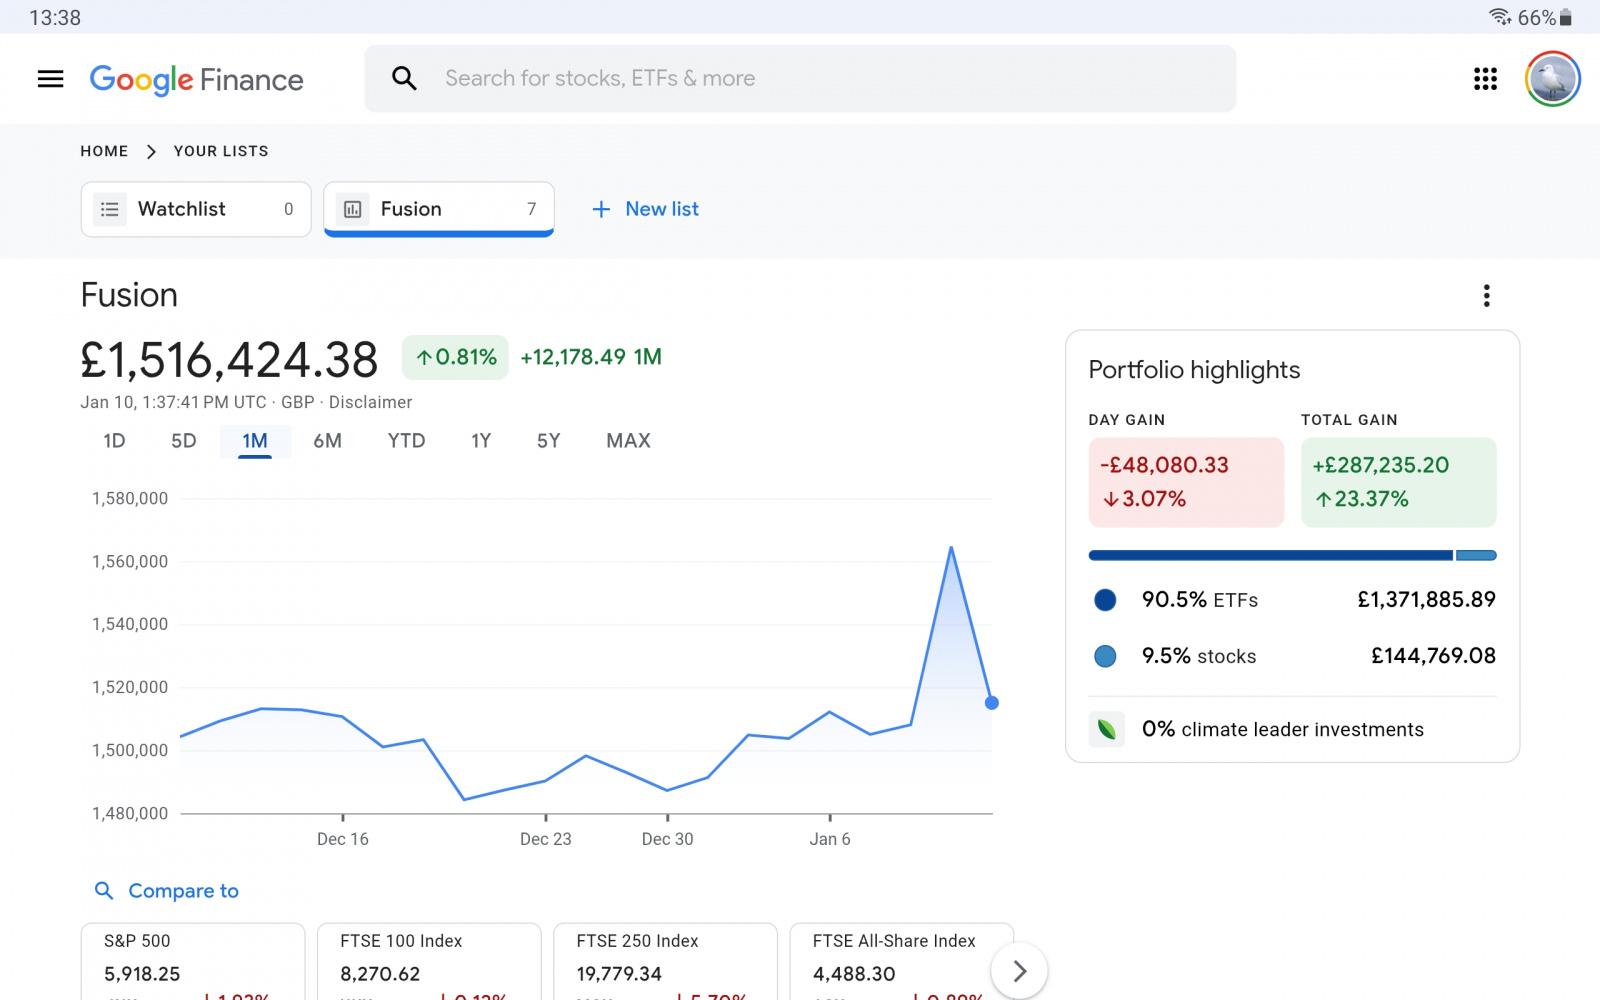Image resolution: width=1600 pixels, height=1000 pixels.
Task: Click the climate leader leaf icon
Action: [x=1107, y=729]
